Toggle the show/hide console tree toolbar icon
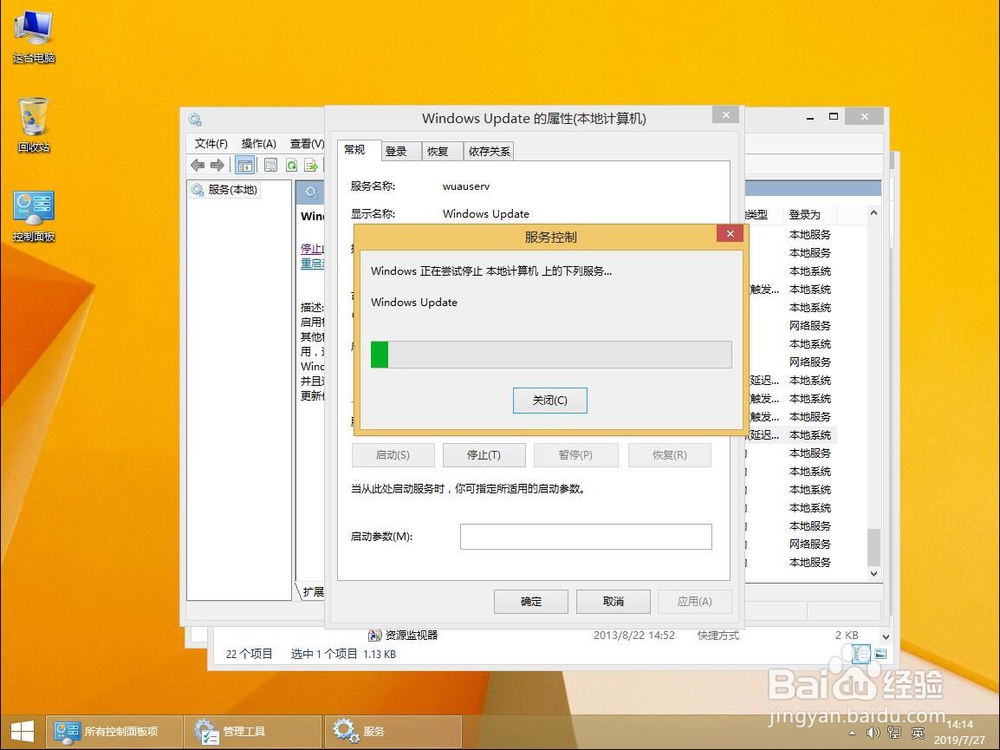 pyautogui.click(x=245, y=165)
